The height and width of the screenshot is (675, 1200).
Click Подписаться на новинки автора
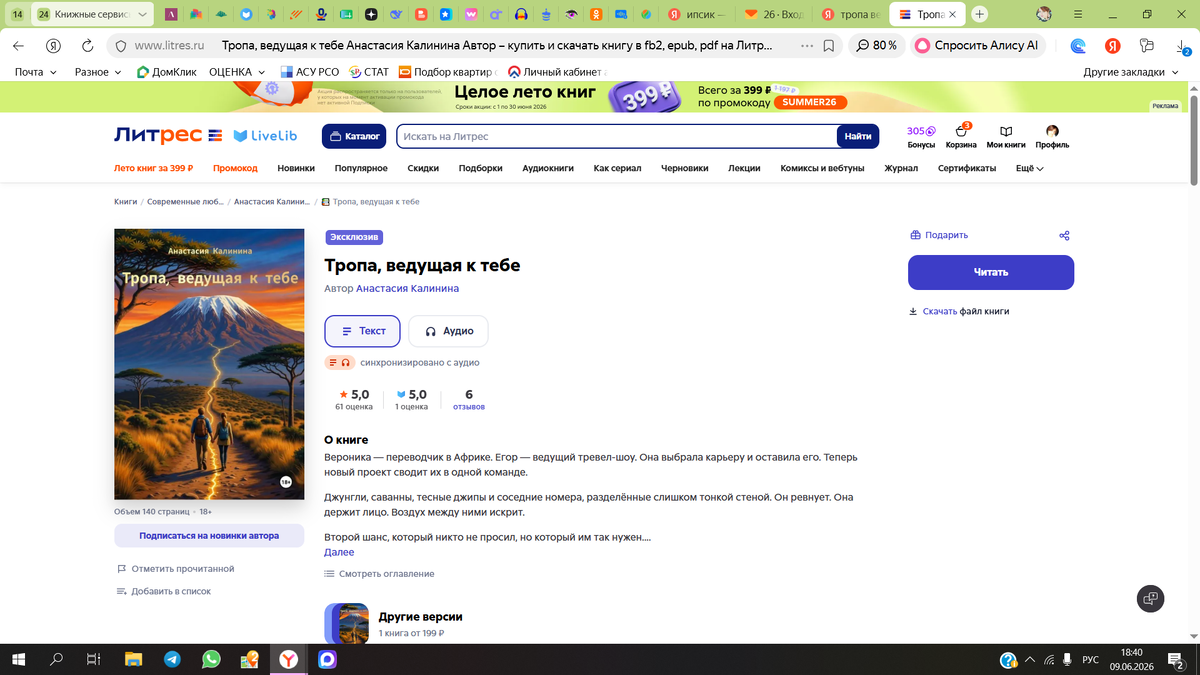(209, 536)
